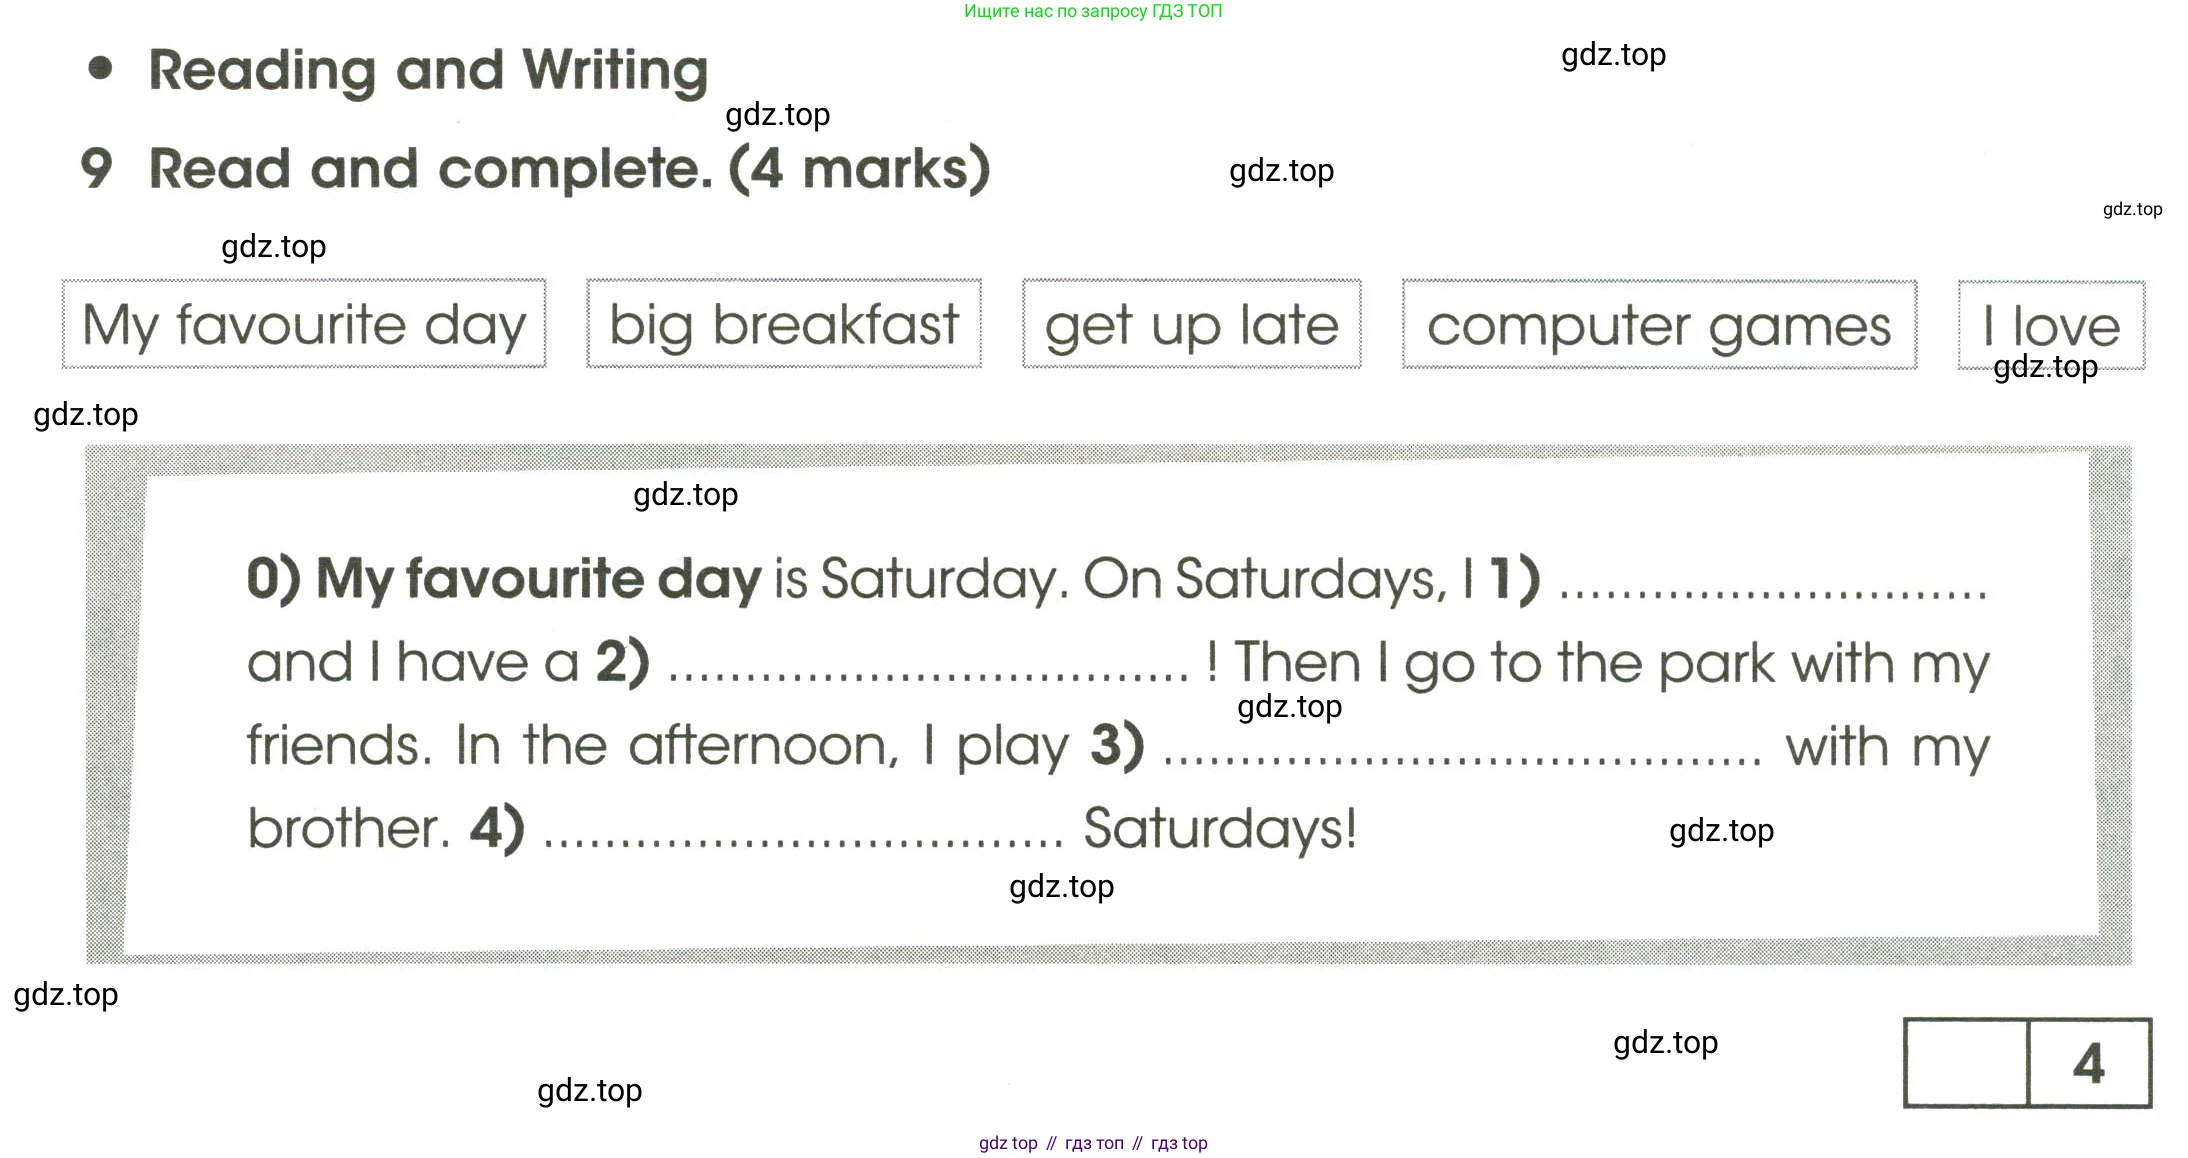Click the word "Saturdays!" ending the text
This screenshot has height=1158, width=2188.
pos(1220,829)
